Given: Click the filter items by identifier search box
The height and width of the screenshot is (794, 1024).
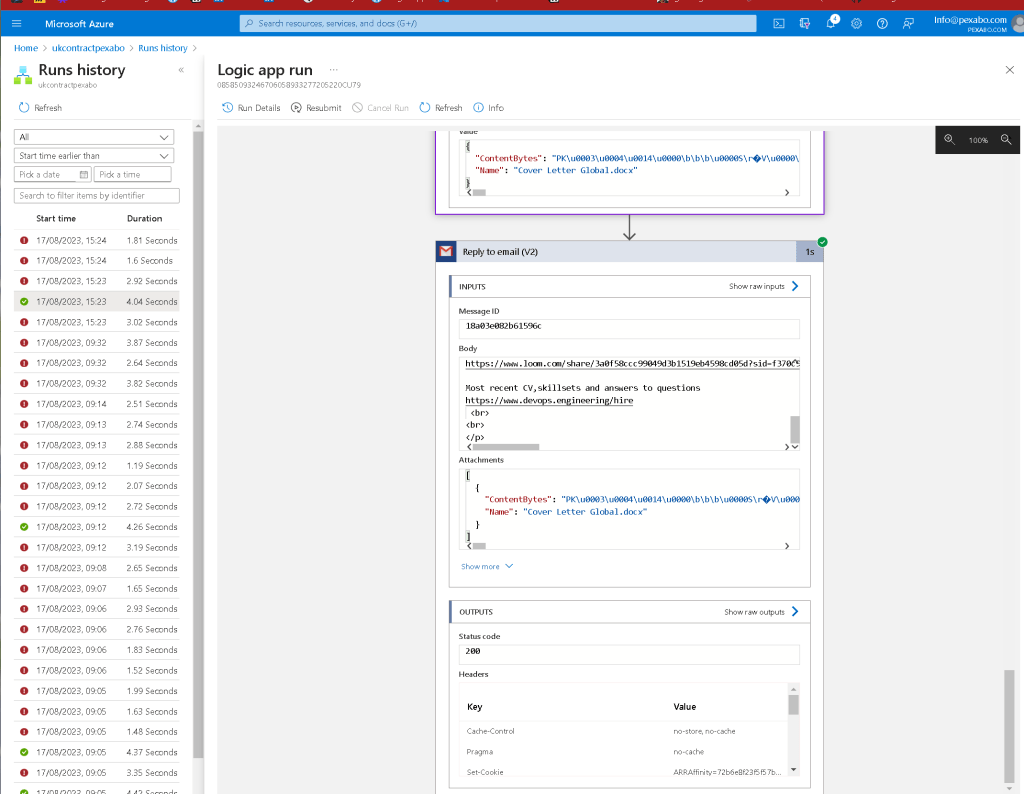Looking at the screenshot, I should coord(97,195).
